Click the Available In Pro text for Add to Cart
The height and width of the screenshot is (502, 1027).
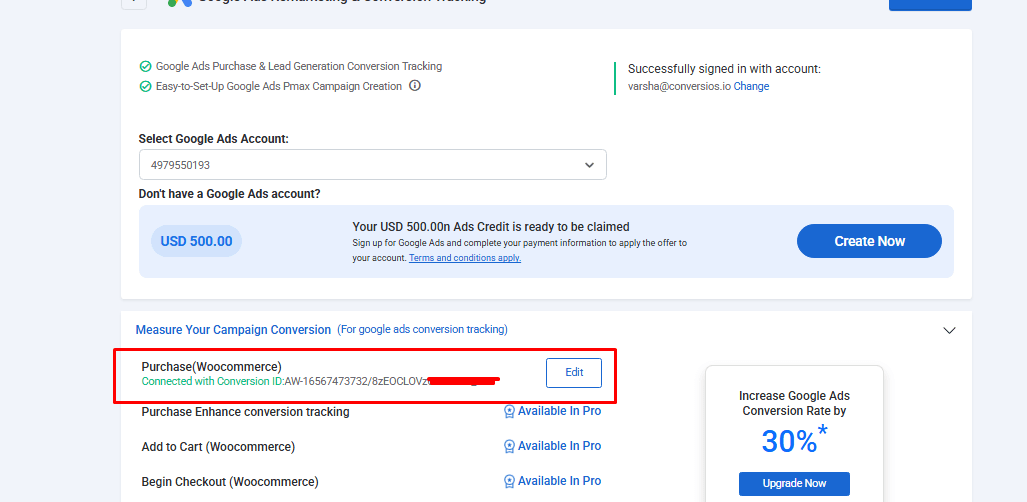pyautogui.click(x=559, y=446)
